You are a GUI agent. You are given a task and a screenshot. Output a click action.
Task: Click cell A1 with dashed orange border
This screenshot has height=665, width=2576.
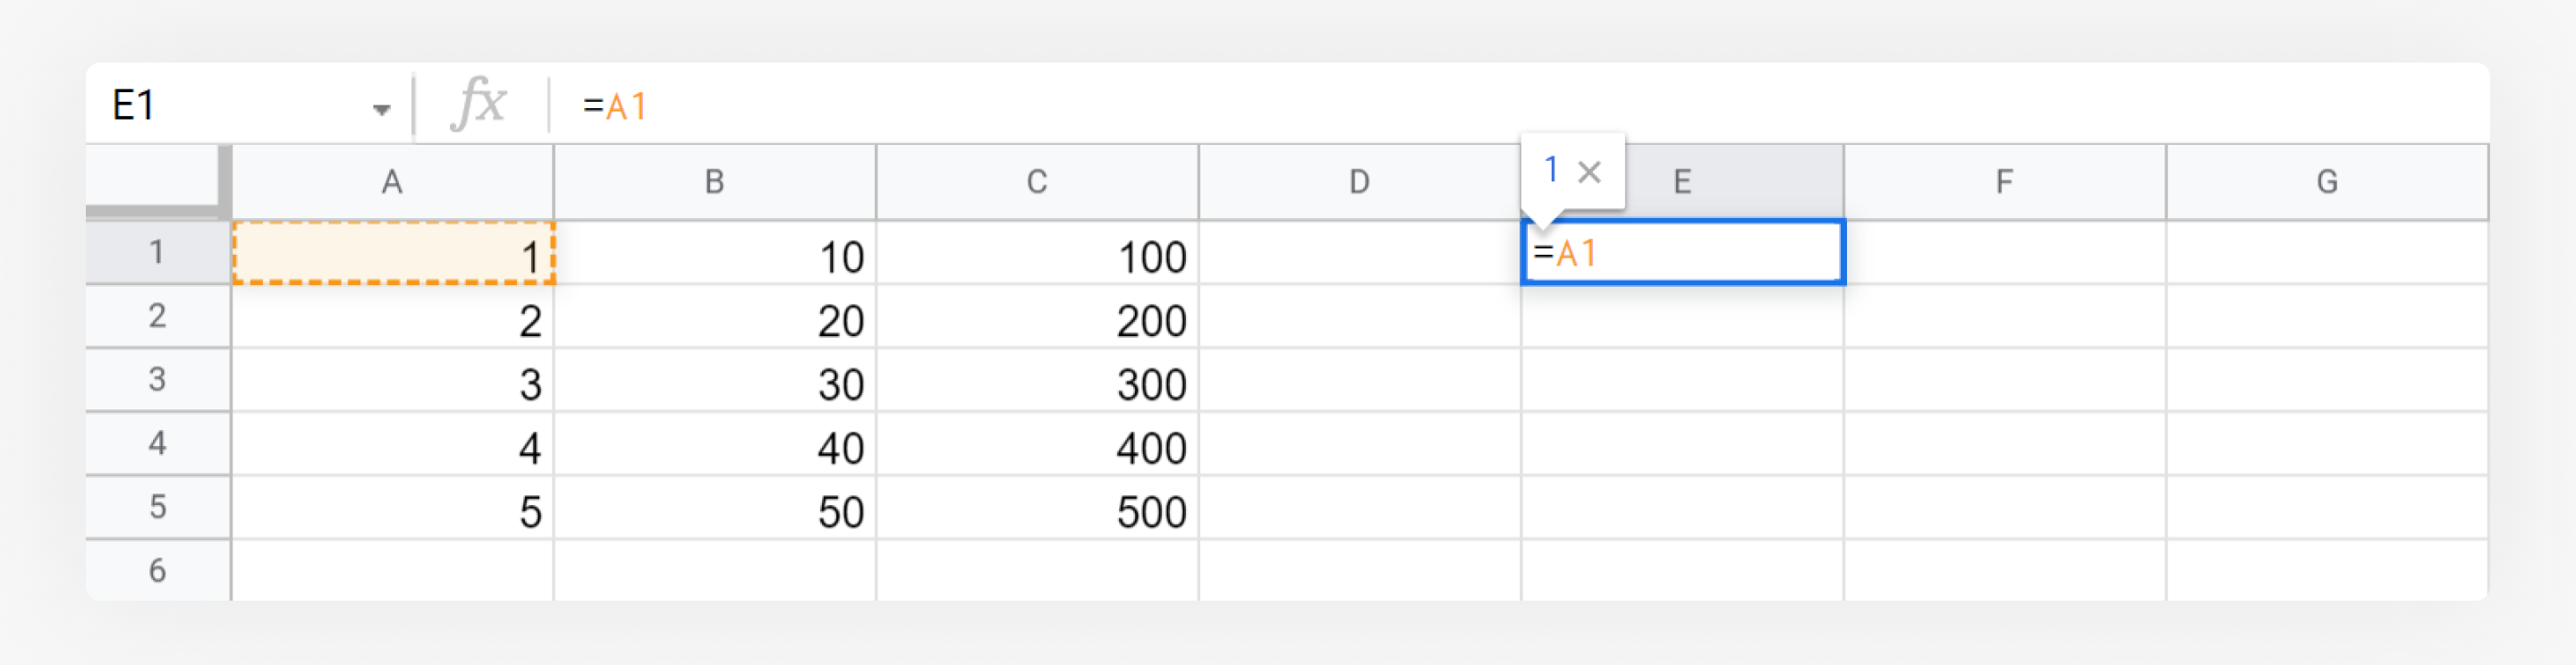pyautogui.click(x=393, y=253)
